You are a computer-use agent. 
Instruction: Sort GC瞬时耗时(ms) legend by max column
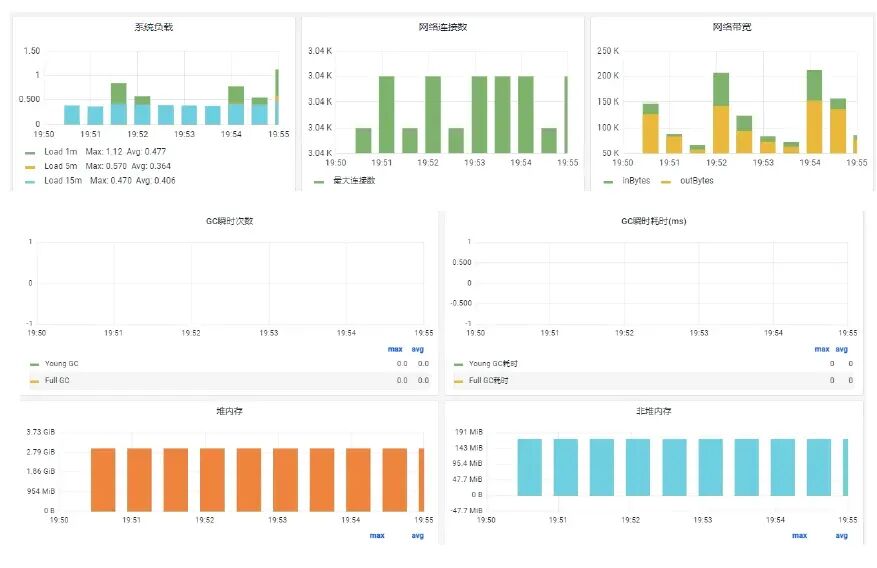(x=822, y=349)
